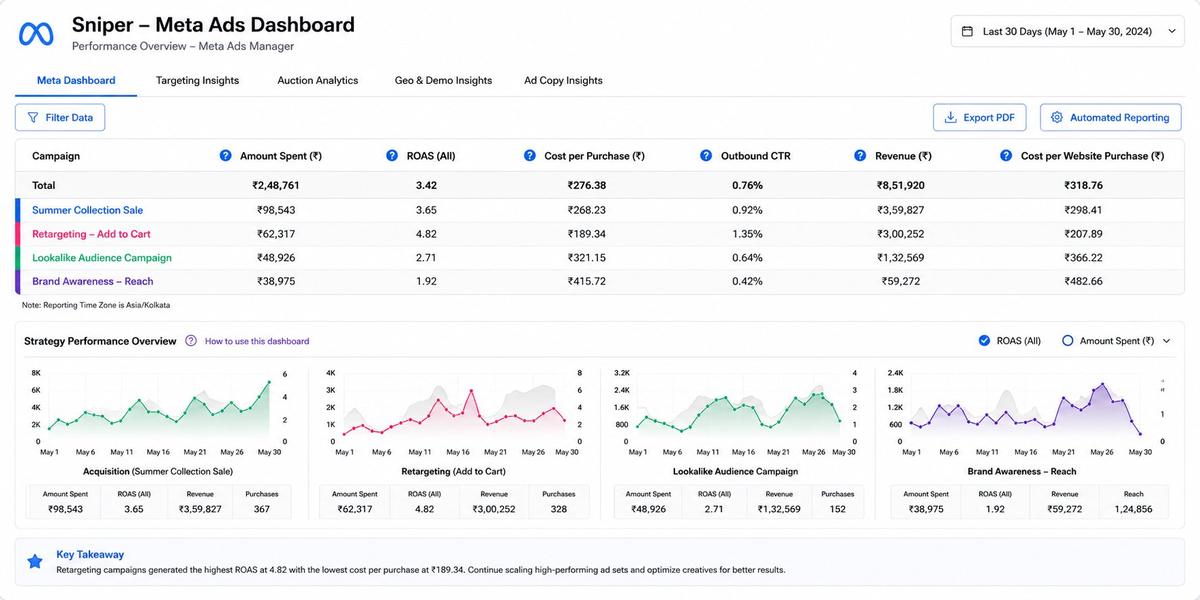The height and width of the screenshot is (600, 1200).
Task: Click the Total row label
Action: coord(44,185)
